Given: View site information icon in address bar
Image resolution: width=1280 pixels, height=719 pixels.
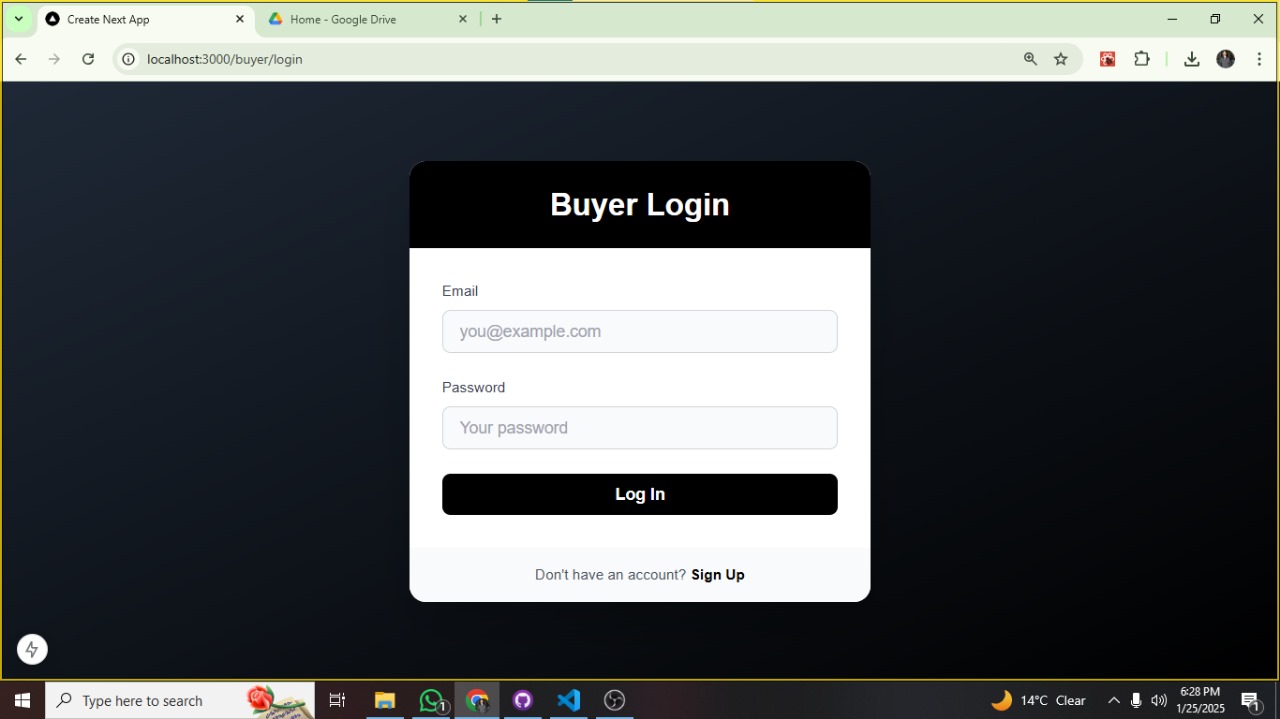Looking at the screenshot, I should (x=128, y=59).
